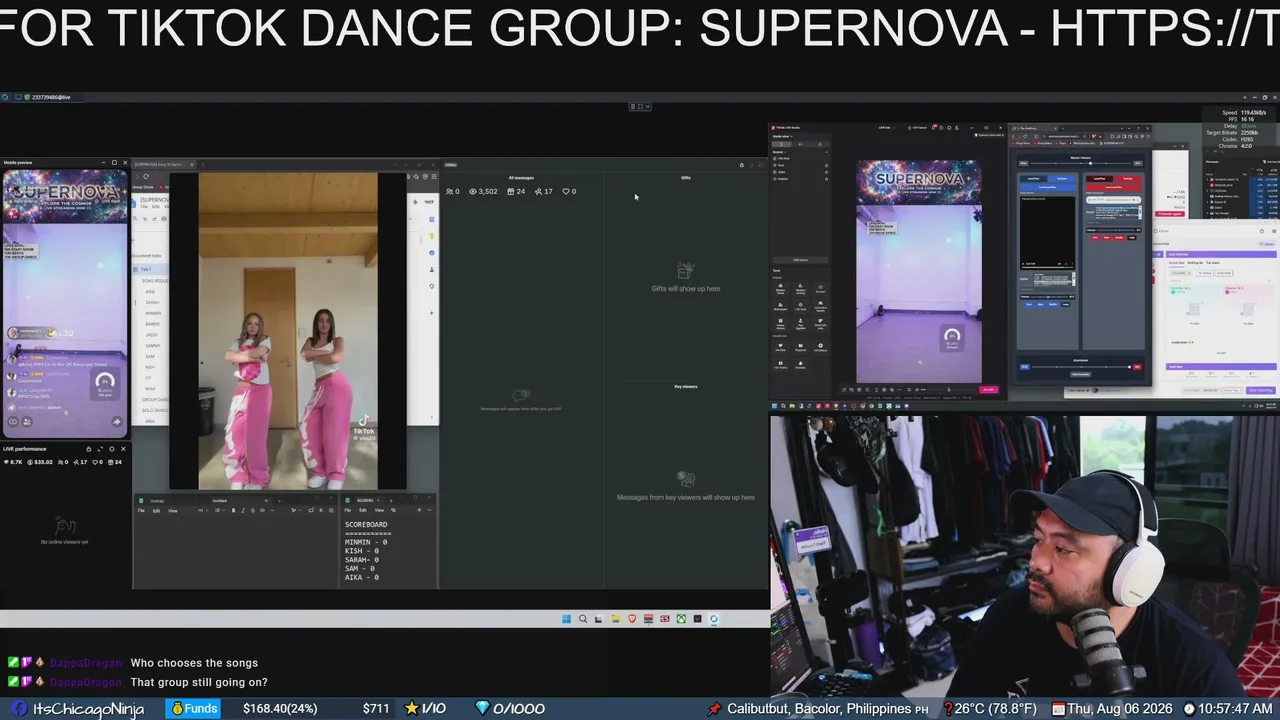This screenshot has width=1280, height=720.
Task: Open Google Tasks in the Docs side panel
Action: (x=432, y=253)
